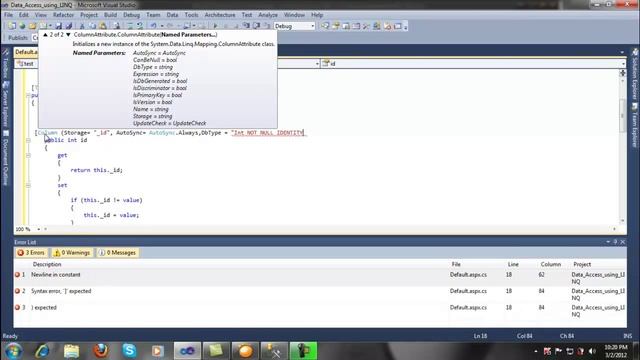The height and width of the screenshot is (360, 640).
Task: Open Firefox from the taskbar
Action: (100, 351)
